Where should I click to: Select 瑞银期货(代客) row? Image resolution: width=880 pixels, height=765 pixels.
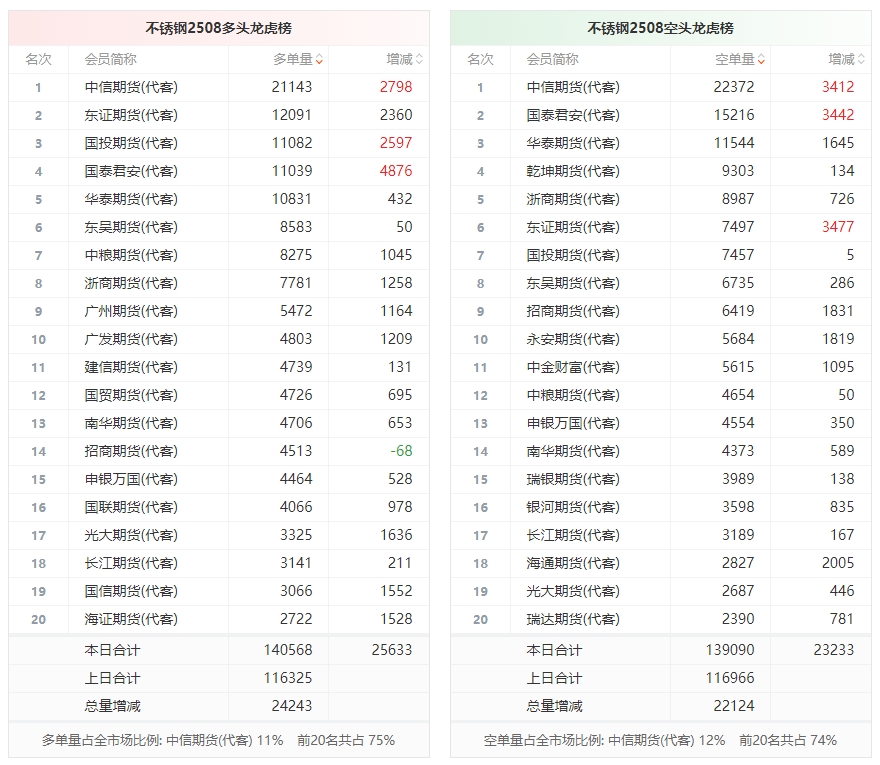click(x=661, y=479)
